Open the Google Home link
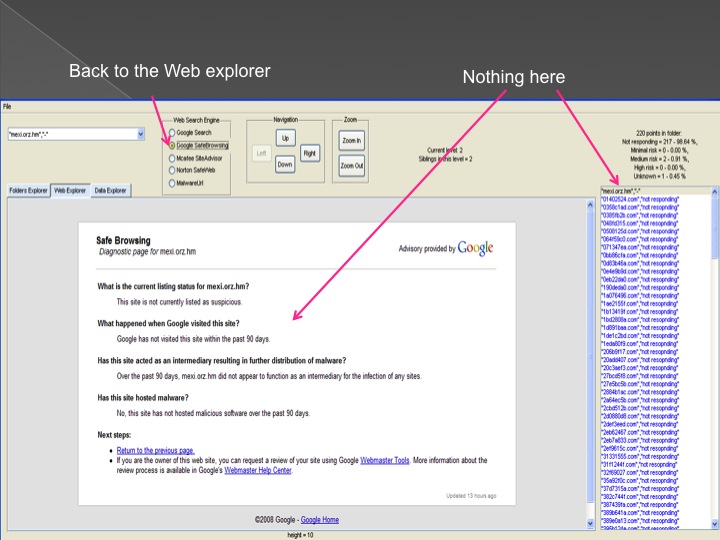The width and height of the screenshot is (720, 540). 320,520
